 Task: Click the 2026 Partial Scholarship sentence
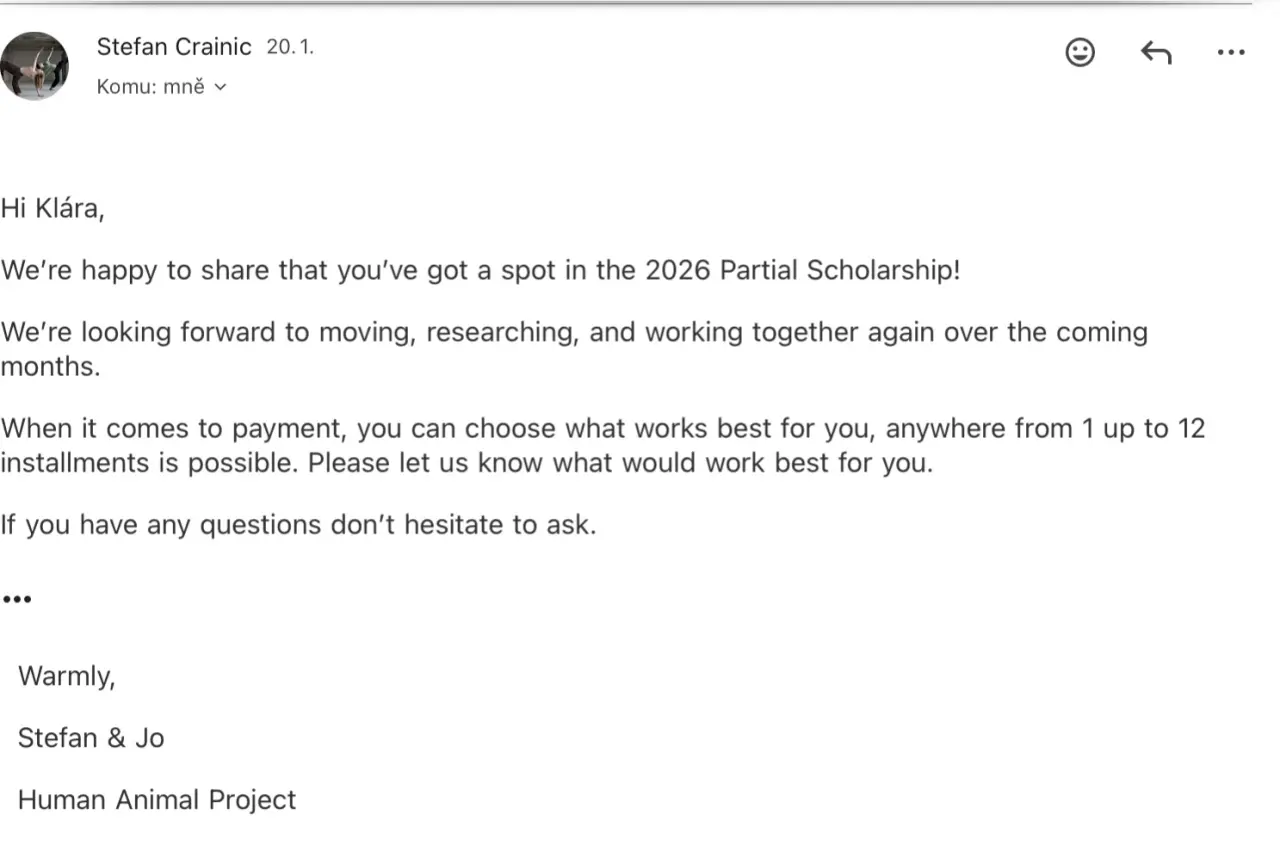point(480,270)
